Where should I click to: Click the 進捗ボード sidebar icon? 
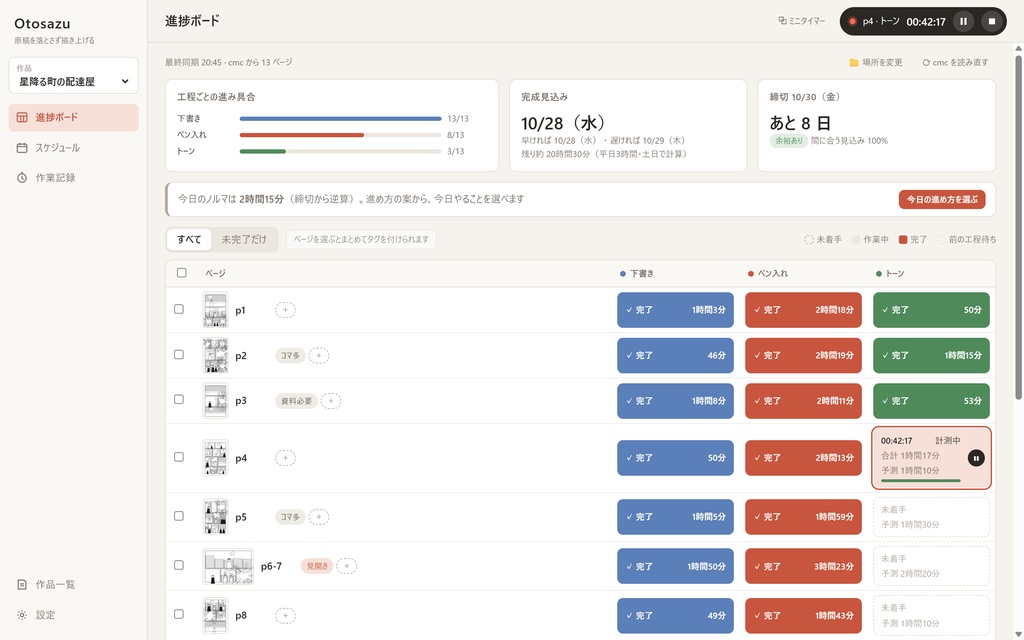[x=22, y=118]
